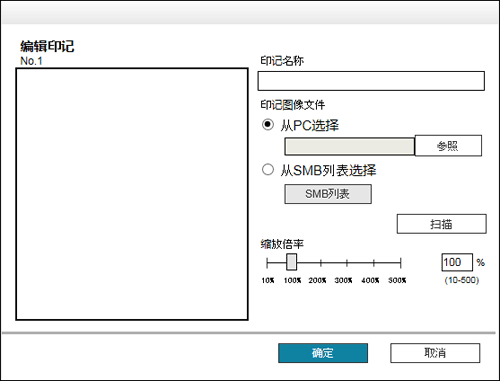Click the 200% tick label
Image resolution: width=500 pixels, height=381 pixels.
[317, 280]
